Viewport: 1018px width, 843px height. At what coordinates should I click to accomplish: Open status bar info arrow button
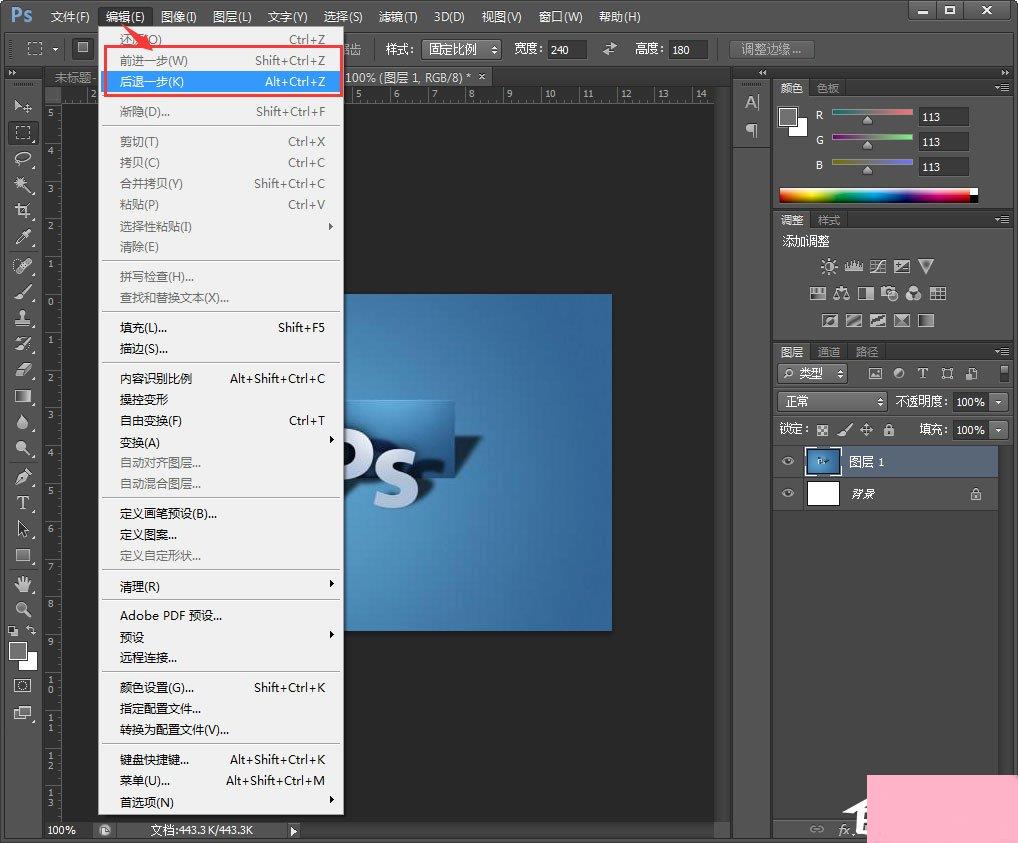[x=293, y=831]
